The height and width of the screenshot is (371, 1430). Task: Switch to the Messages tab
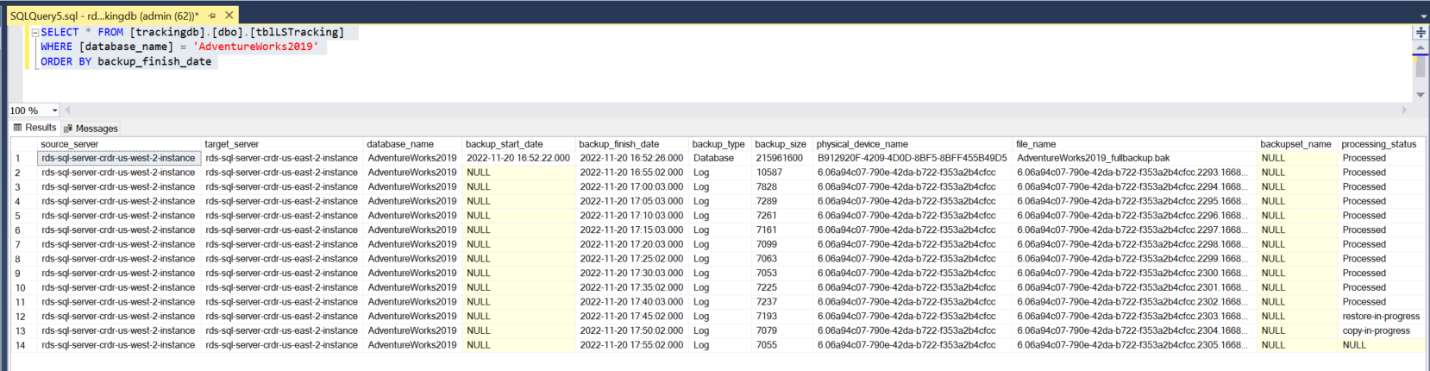(91, 128)
